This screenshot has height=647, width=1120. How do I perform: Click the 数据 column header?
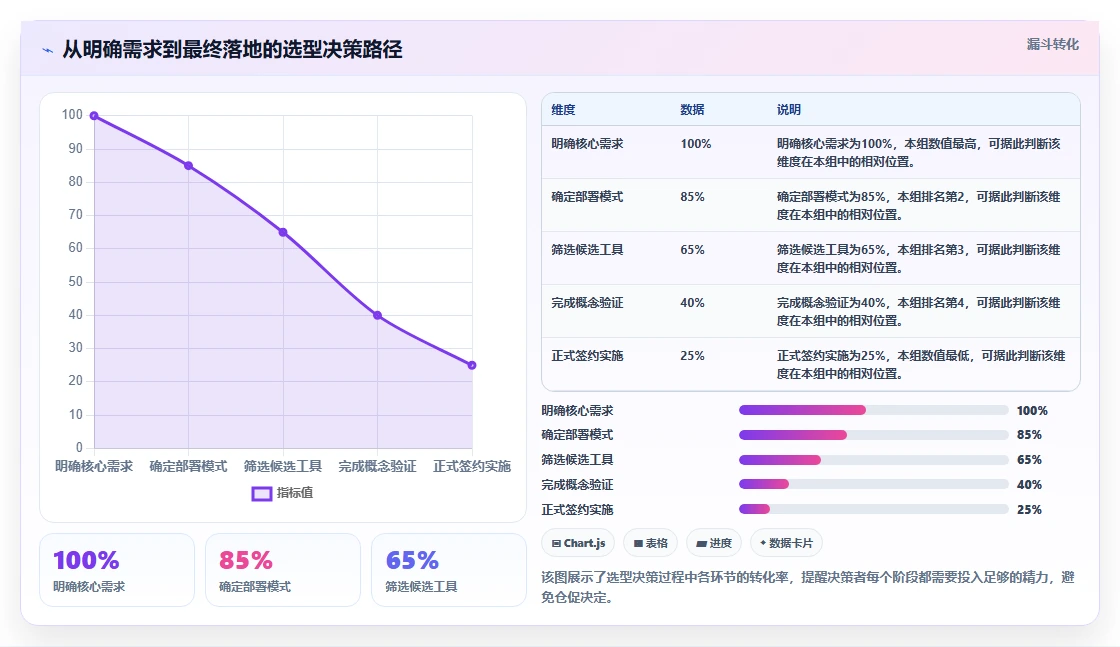pos(692,110)
